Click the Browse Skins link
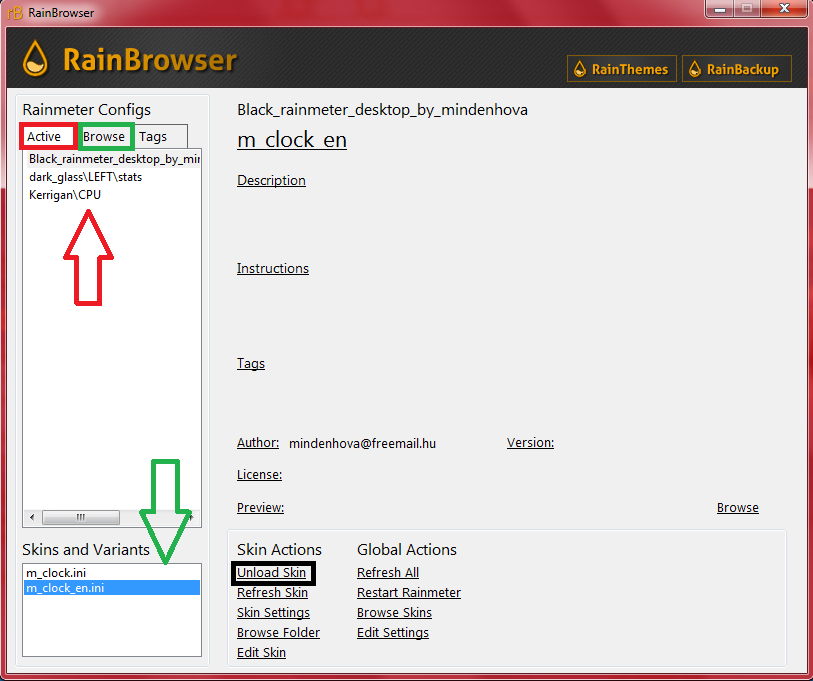This screenshot has width=813, height=681. [395, 613]
